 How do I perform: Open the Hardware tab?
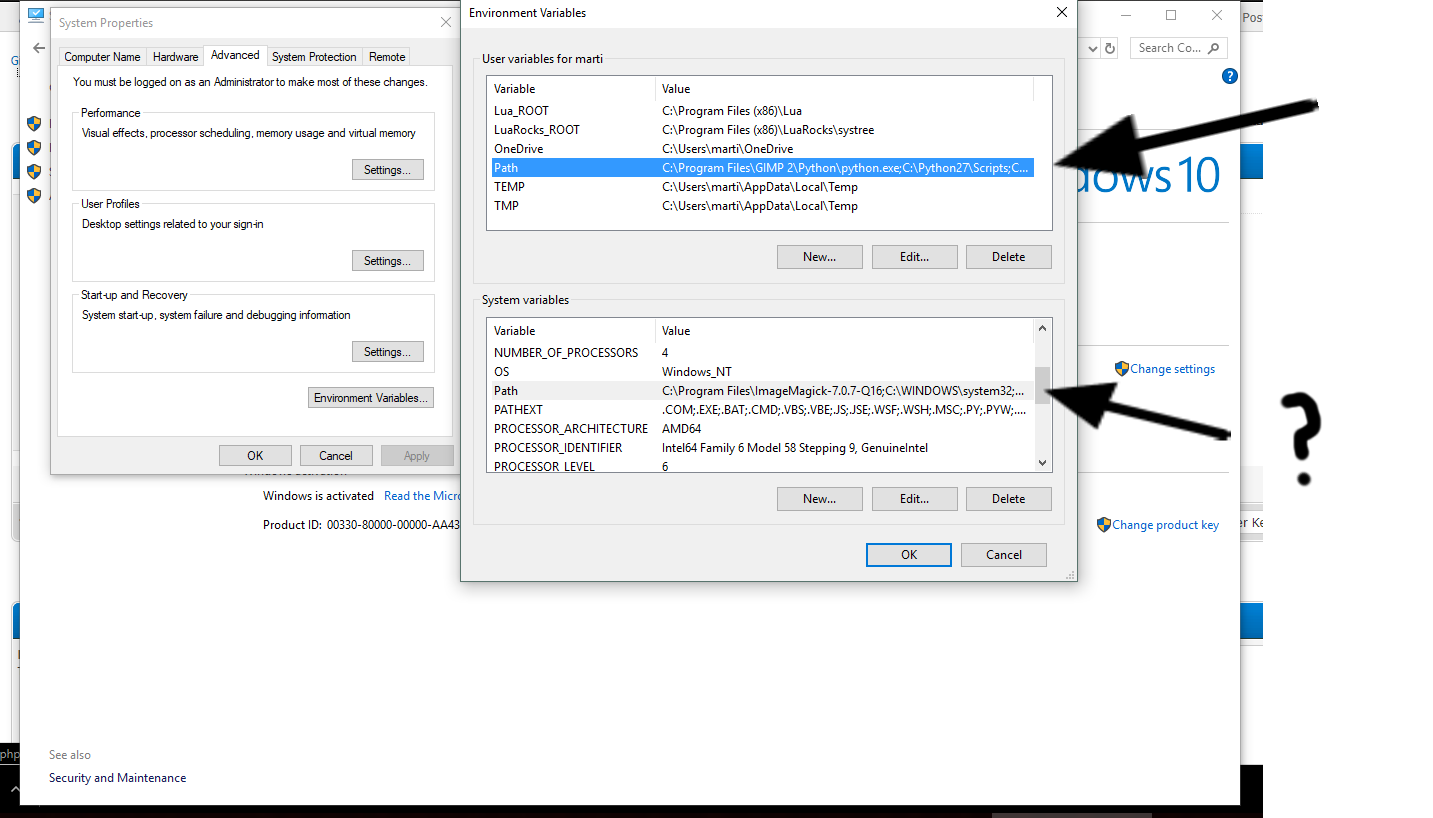(x=176, y=57)
